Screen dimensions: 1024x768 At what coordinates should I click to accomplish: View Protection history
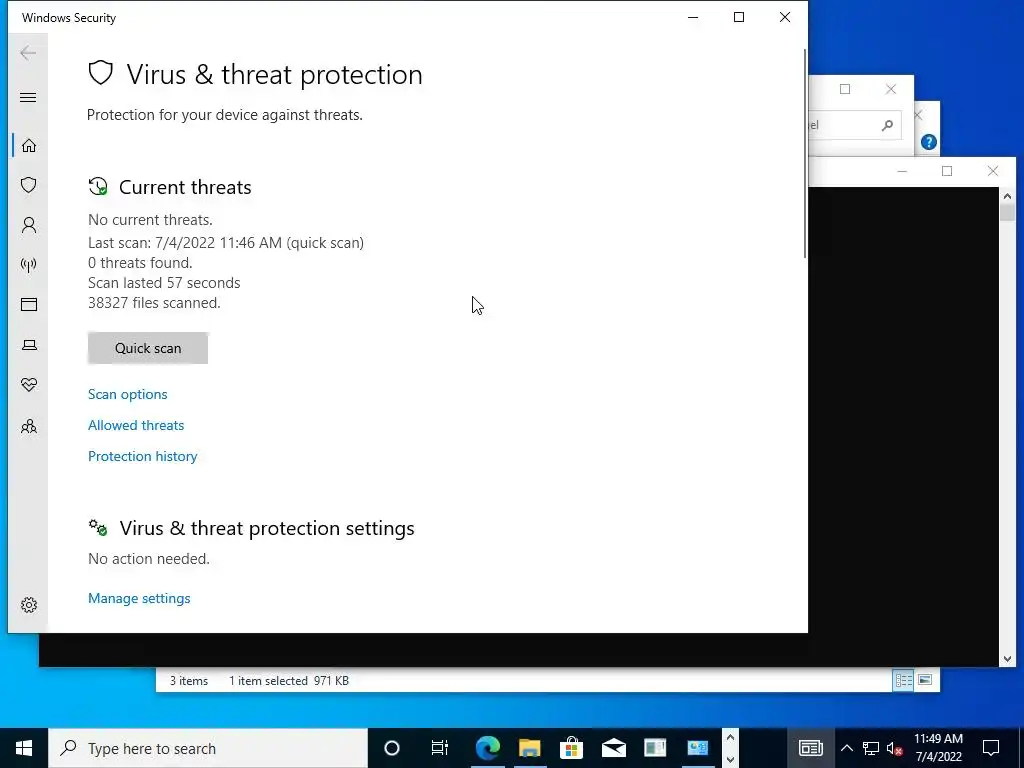point(143,456)
